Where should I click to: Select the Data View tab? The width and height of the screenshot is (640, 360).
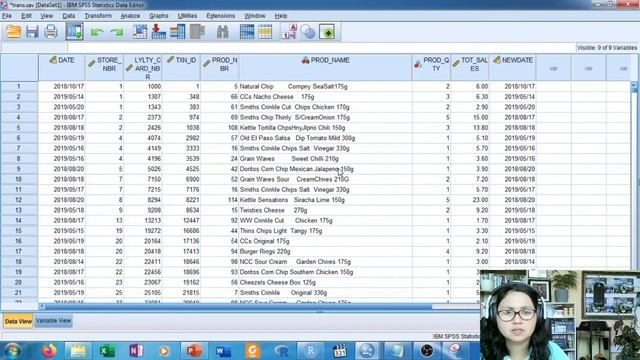[x=18, y=321]
